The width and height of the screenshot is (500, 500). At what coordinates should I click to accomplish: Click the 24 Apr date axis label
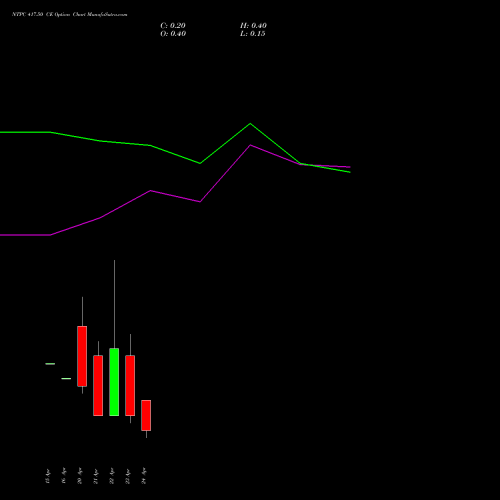point(144,476)
